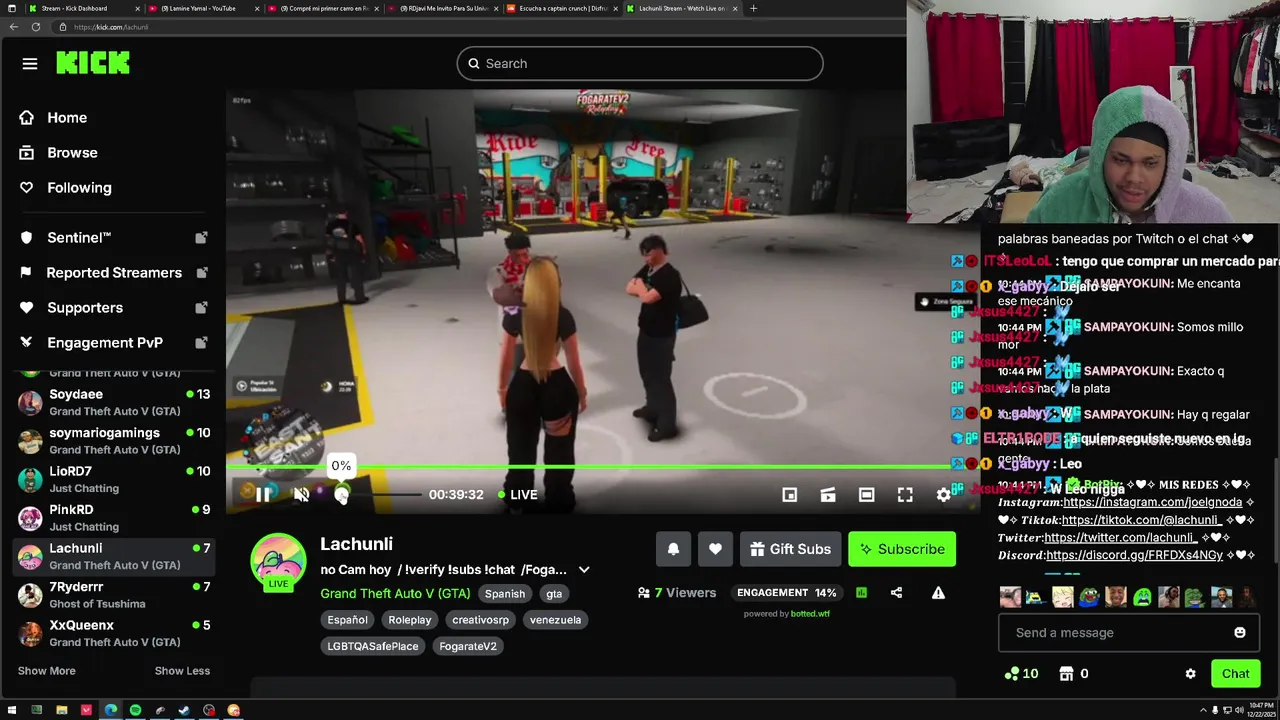Click external link icon next to Reported Streamers
The image size is (1280, 720).
(x=201, y=272)
